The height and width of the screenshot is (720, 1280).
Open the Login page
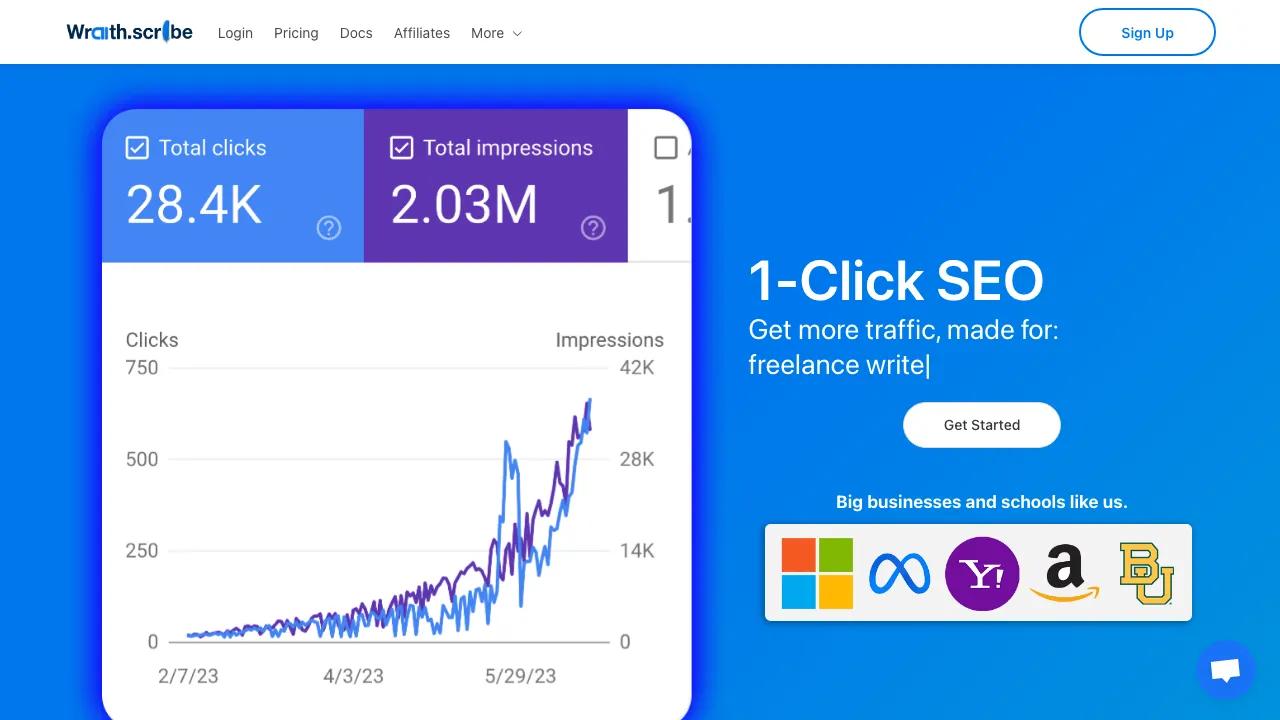tap(235, 33)
